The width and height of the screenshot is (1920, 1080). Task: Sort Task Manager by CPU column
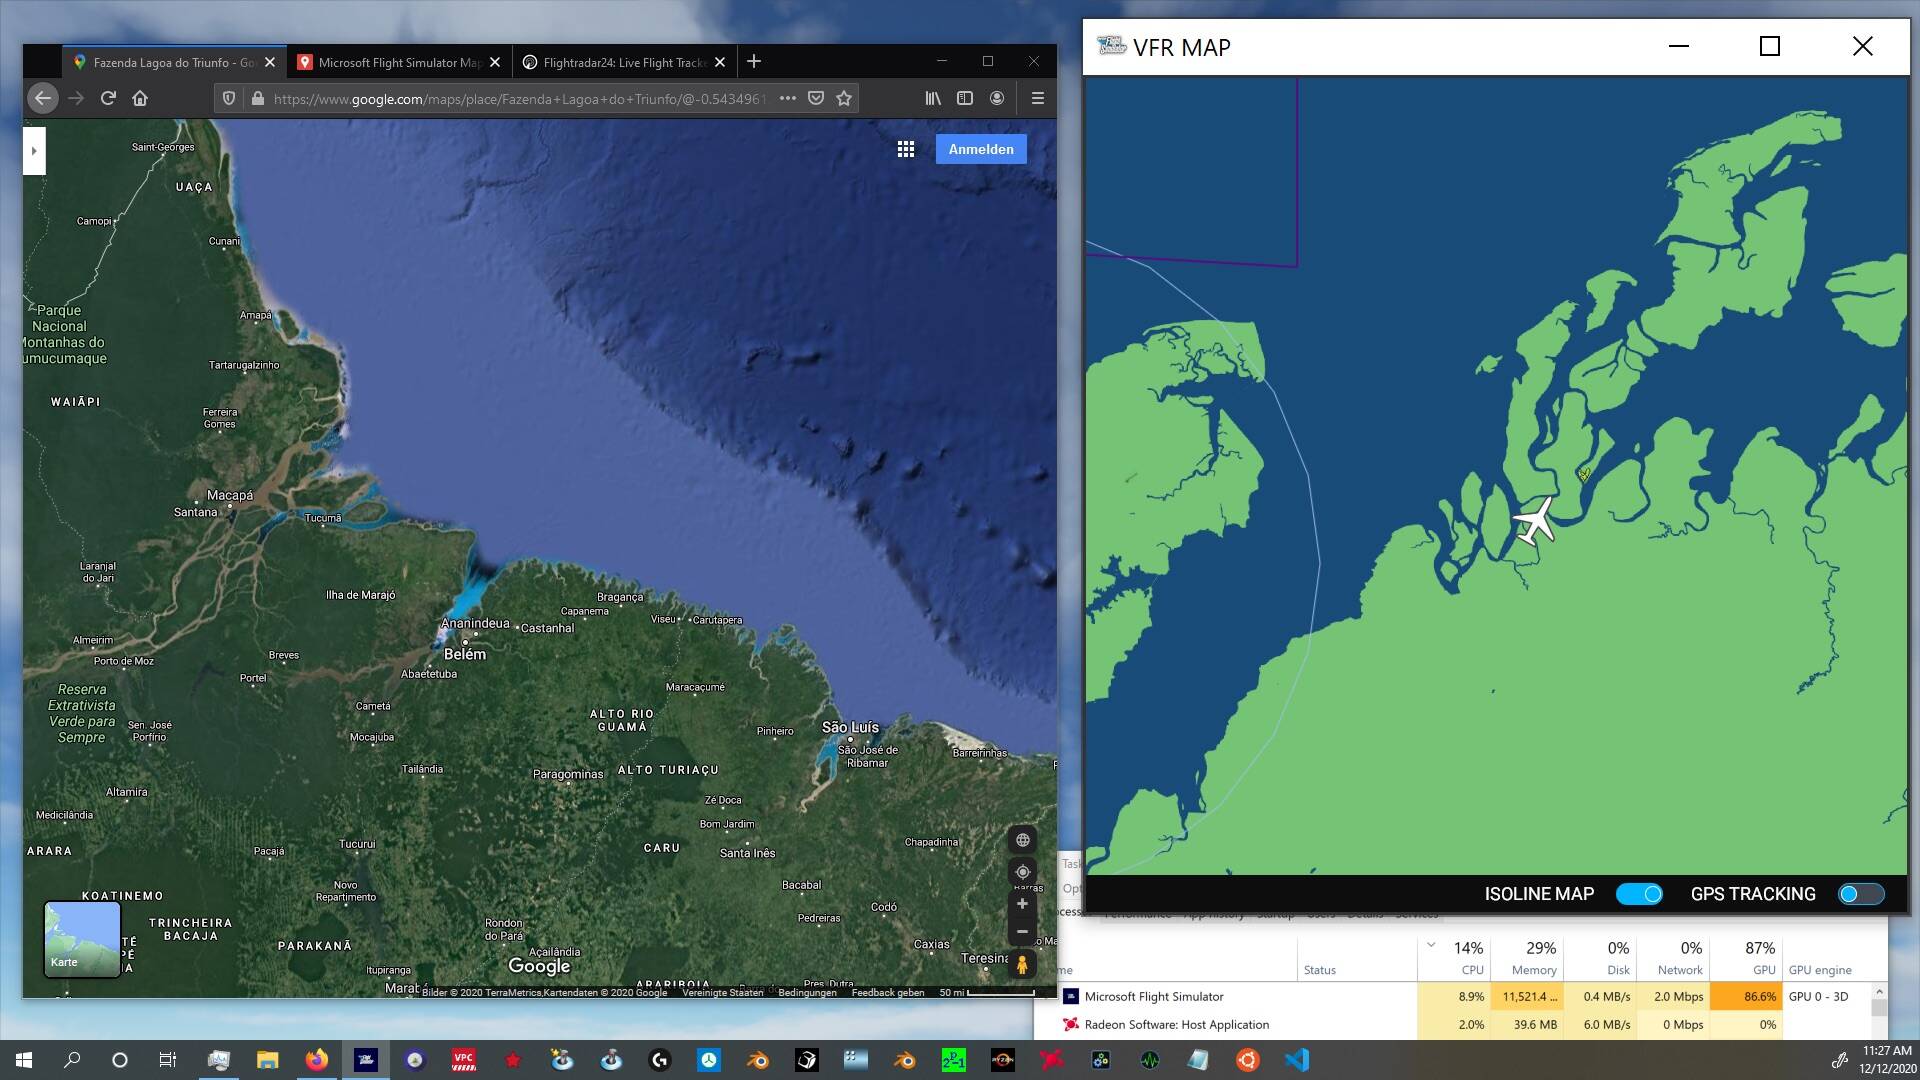pos(1454,957)
